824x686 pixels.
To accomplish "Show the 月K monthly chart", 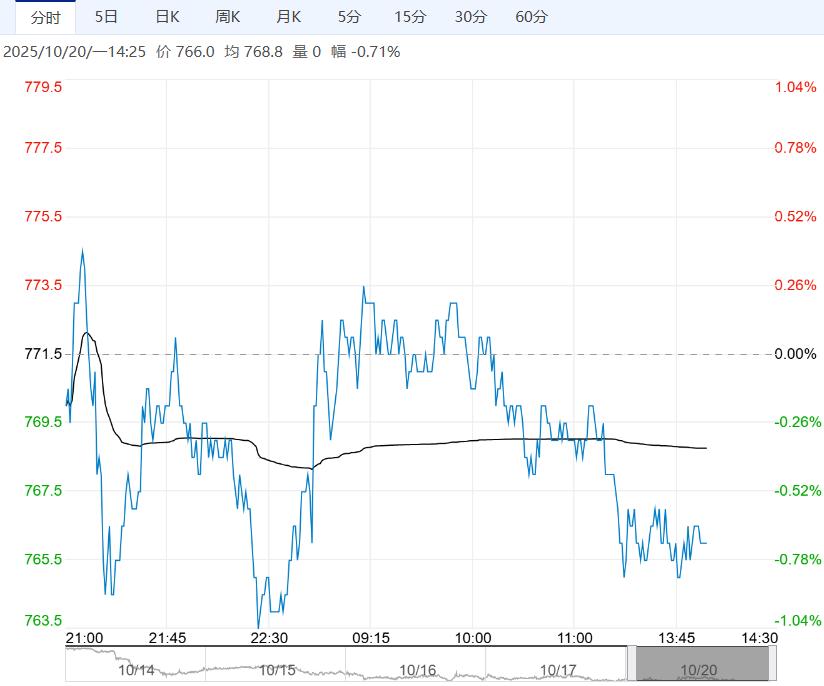I will [289, 17].
